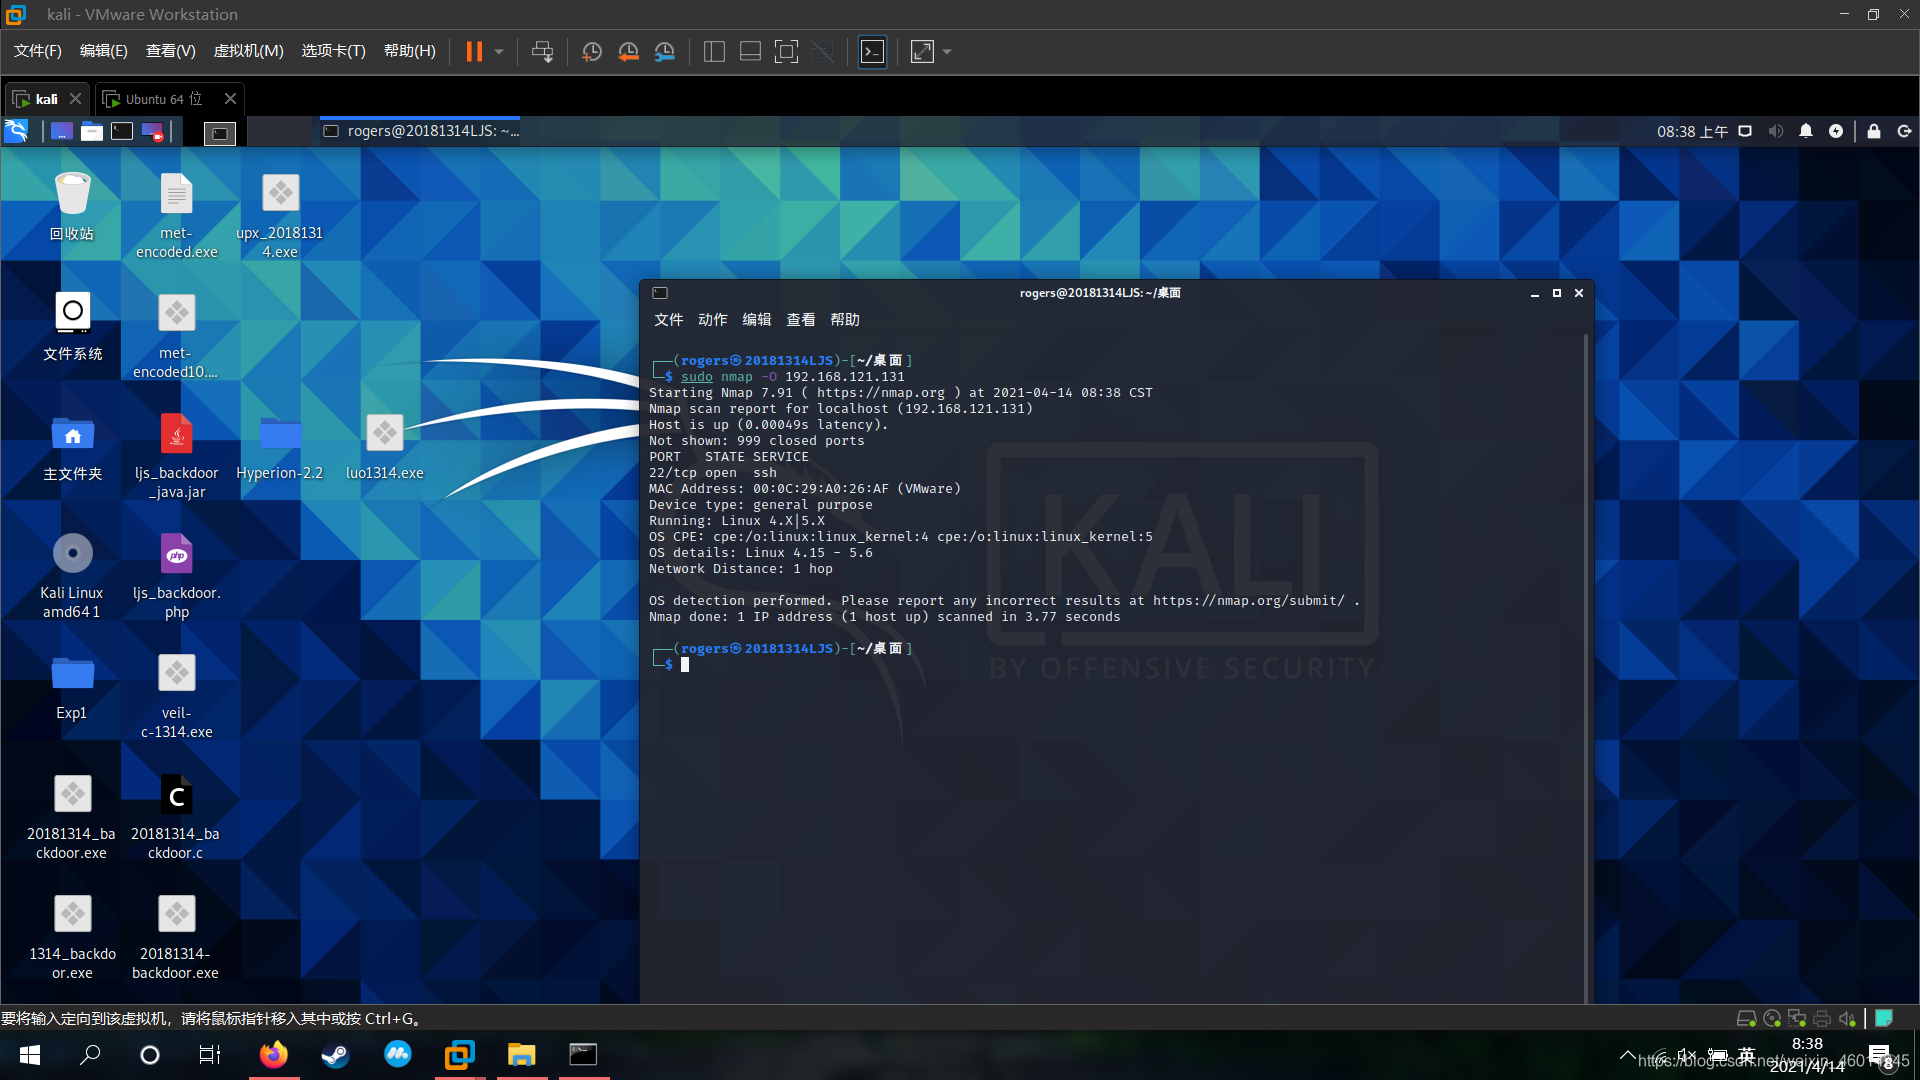Open the Windows Start menu
This screenshot has width=1920, height=1080.
click(30, 1055)
